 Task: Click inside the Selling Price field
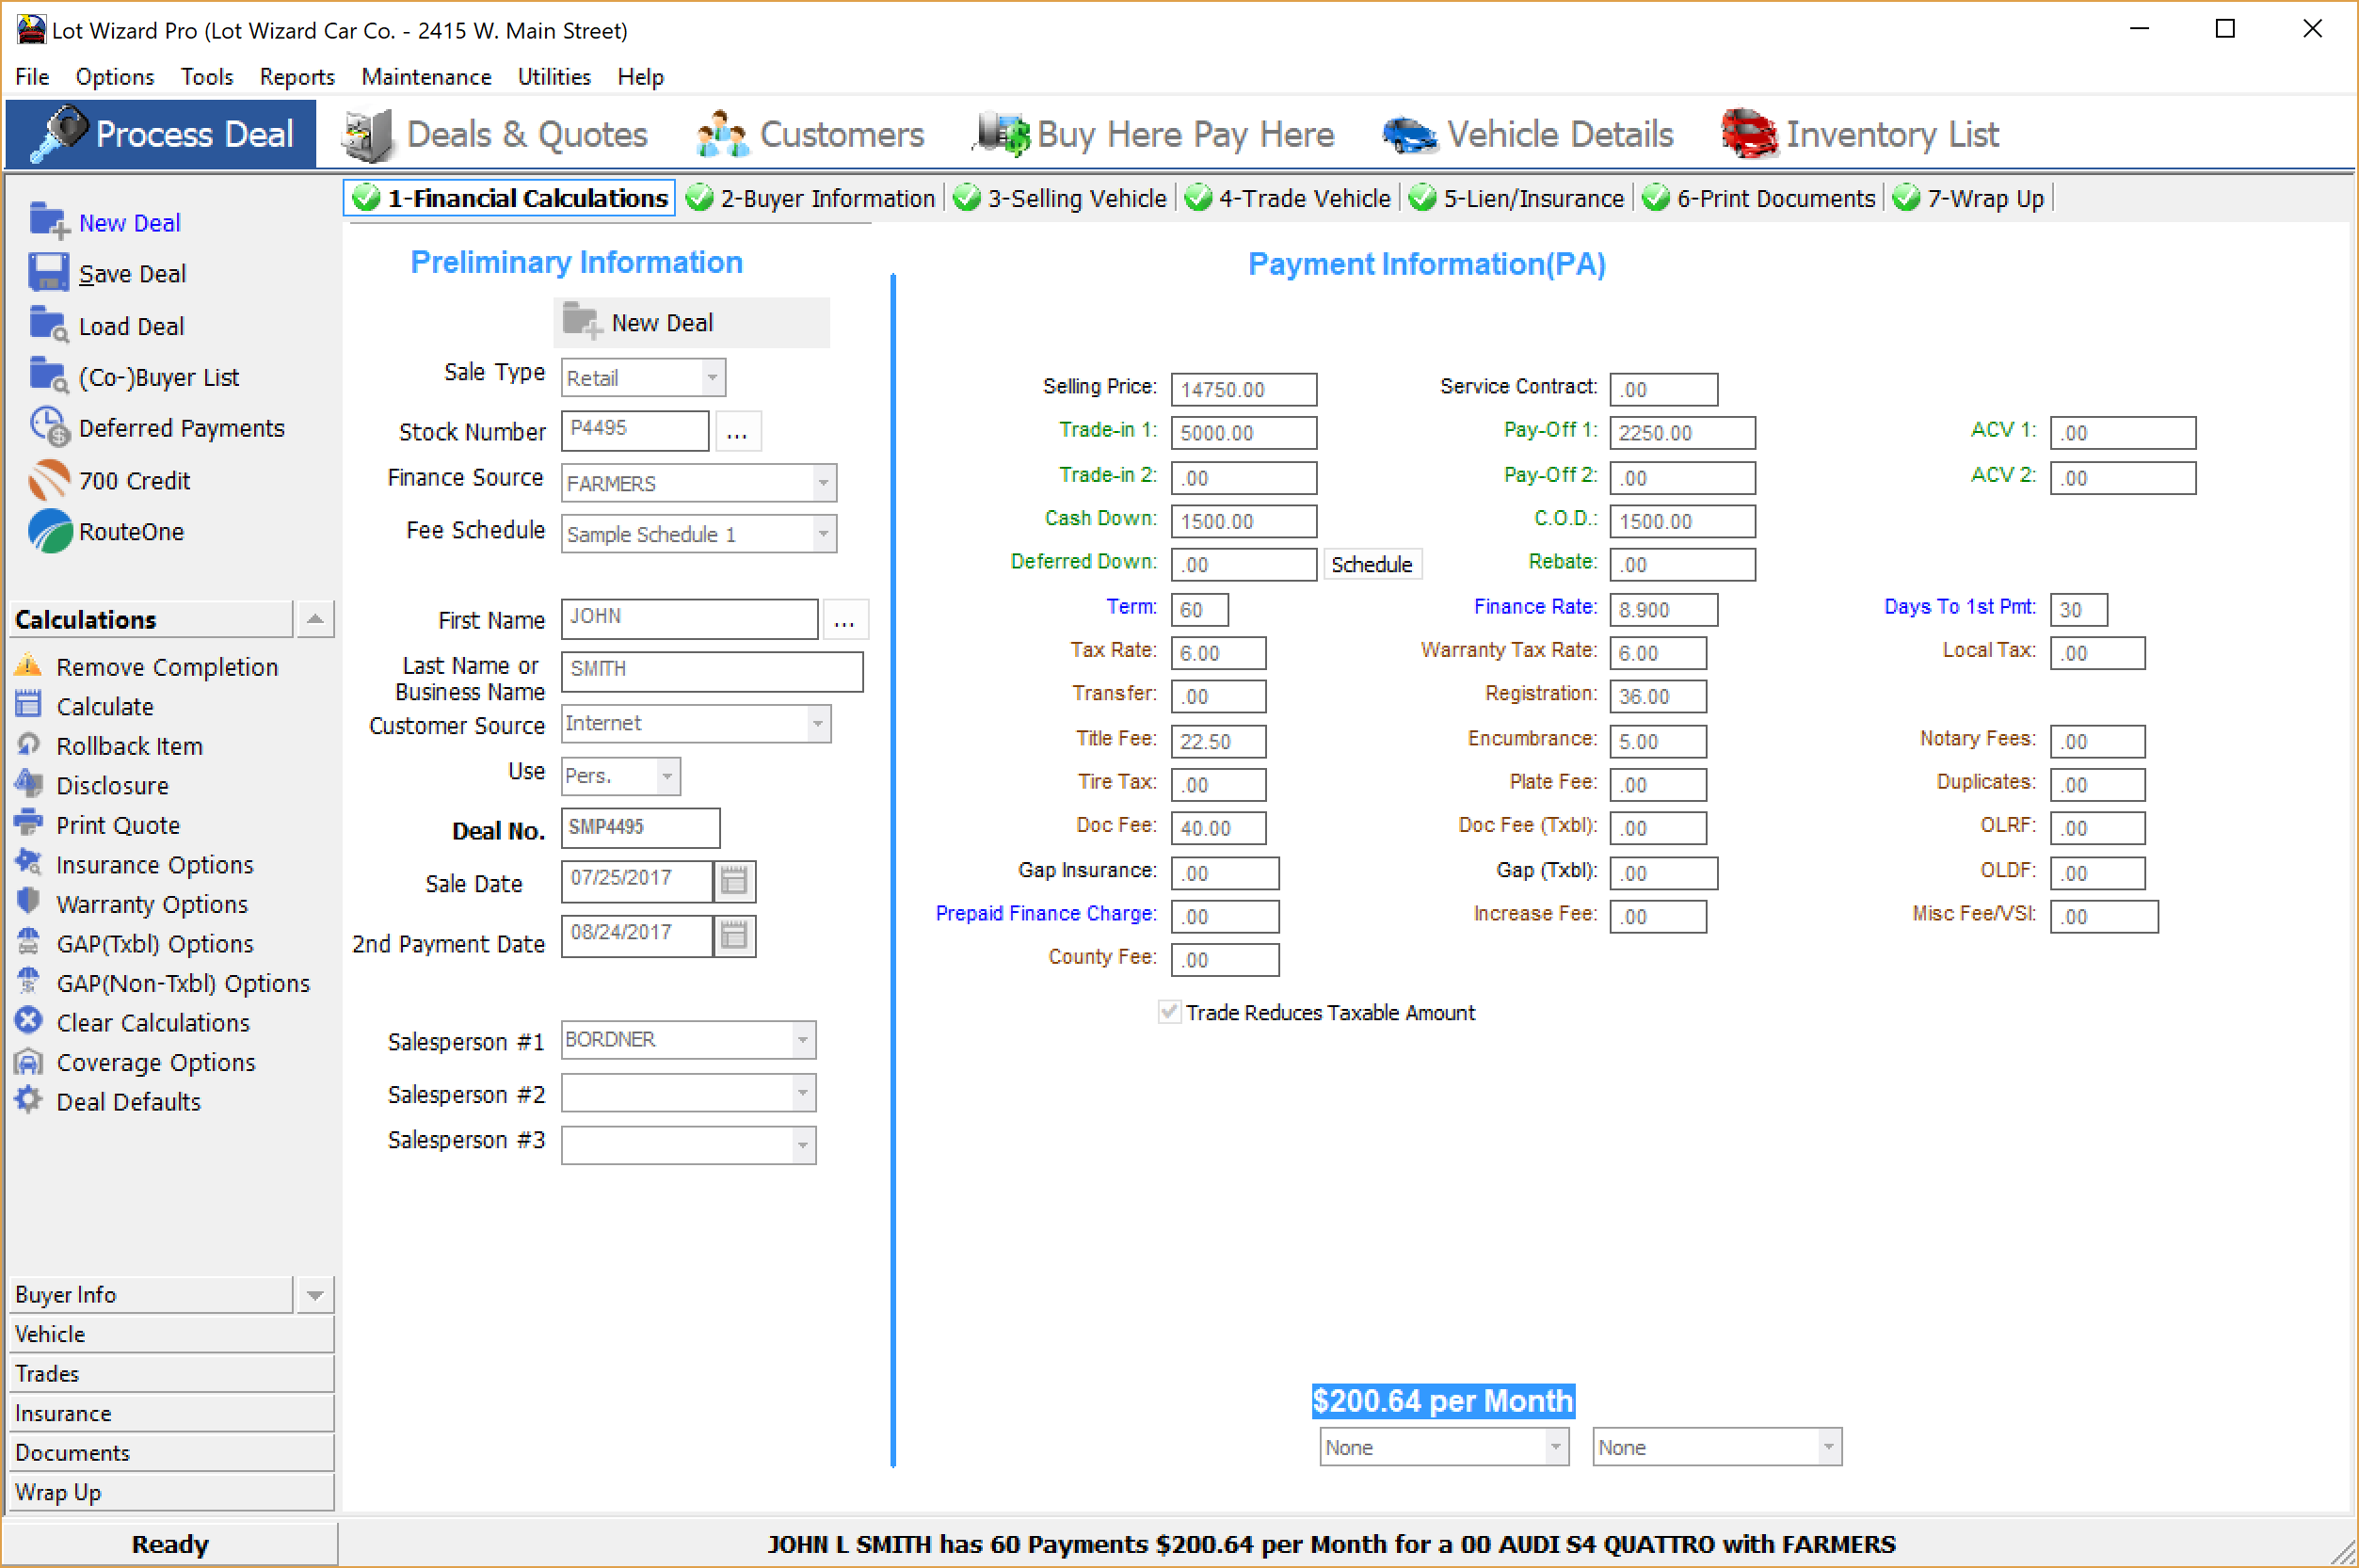click(x=1243, y=389)
